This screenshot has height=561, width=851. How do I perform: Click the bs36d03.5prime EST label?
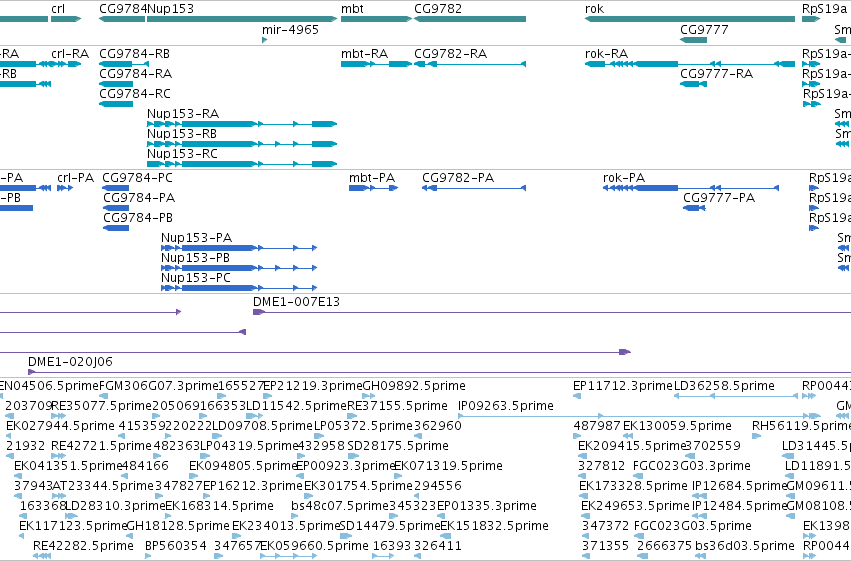click(745, 546)
